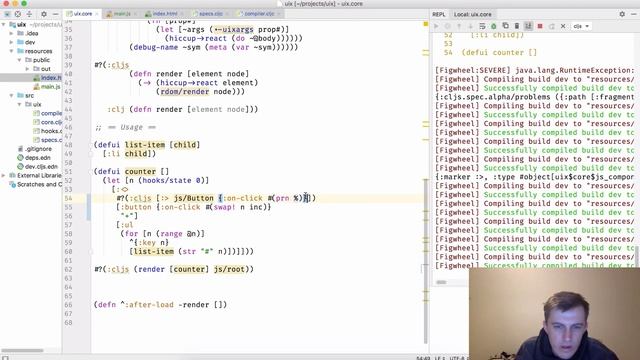Click the Figwheel:SEVERE line in REPL output
The width and height of the screenshot is (640, 360).
click(x=534, y=70)
